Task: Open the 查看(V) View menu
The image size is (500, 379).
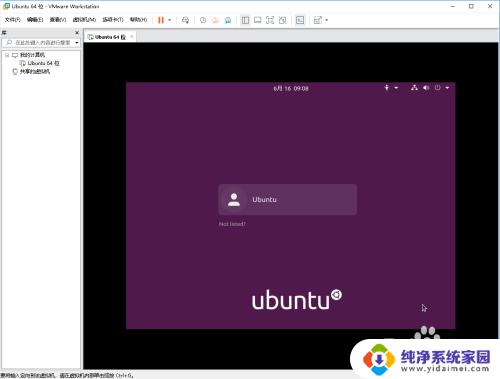Action: click(58, 20)
